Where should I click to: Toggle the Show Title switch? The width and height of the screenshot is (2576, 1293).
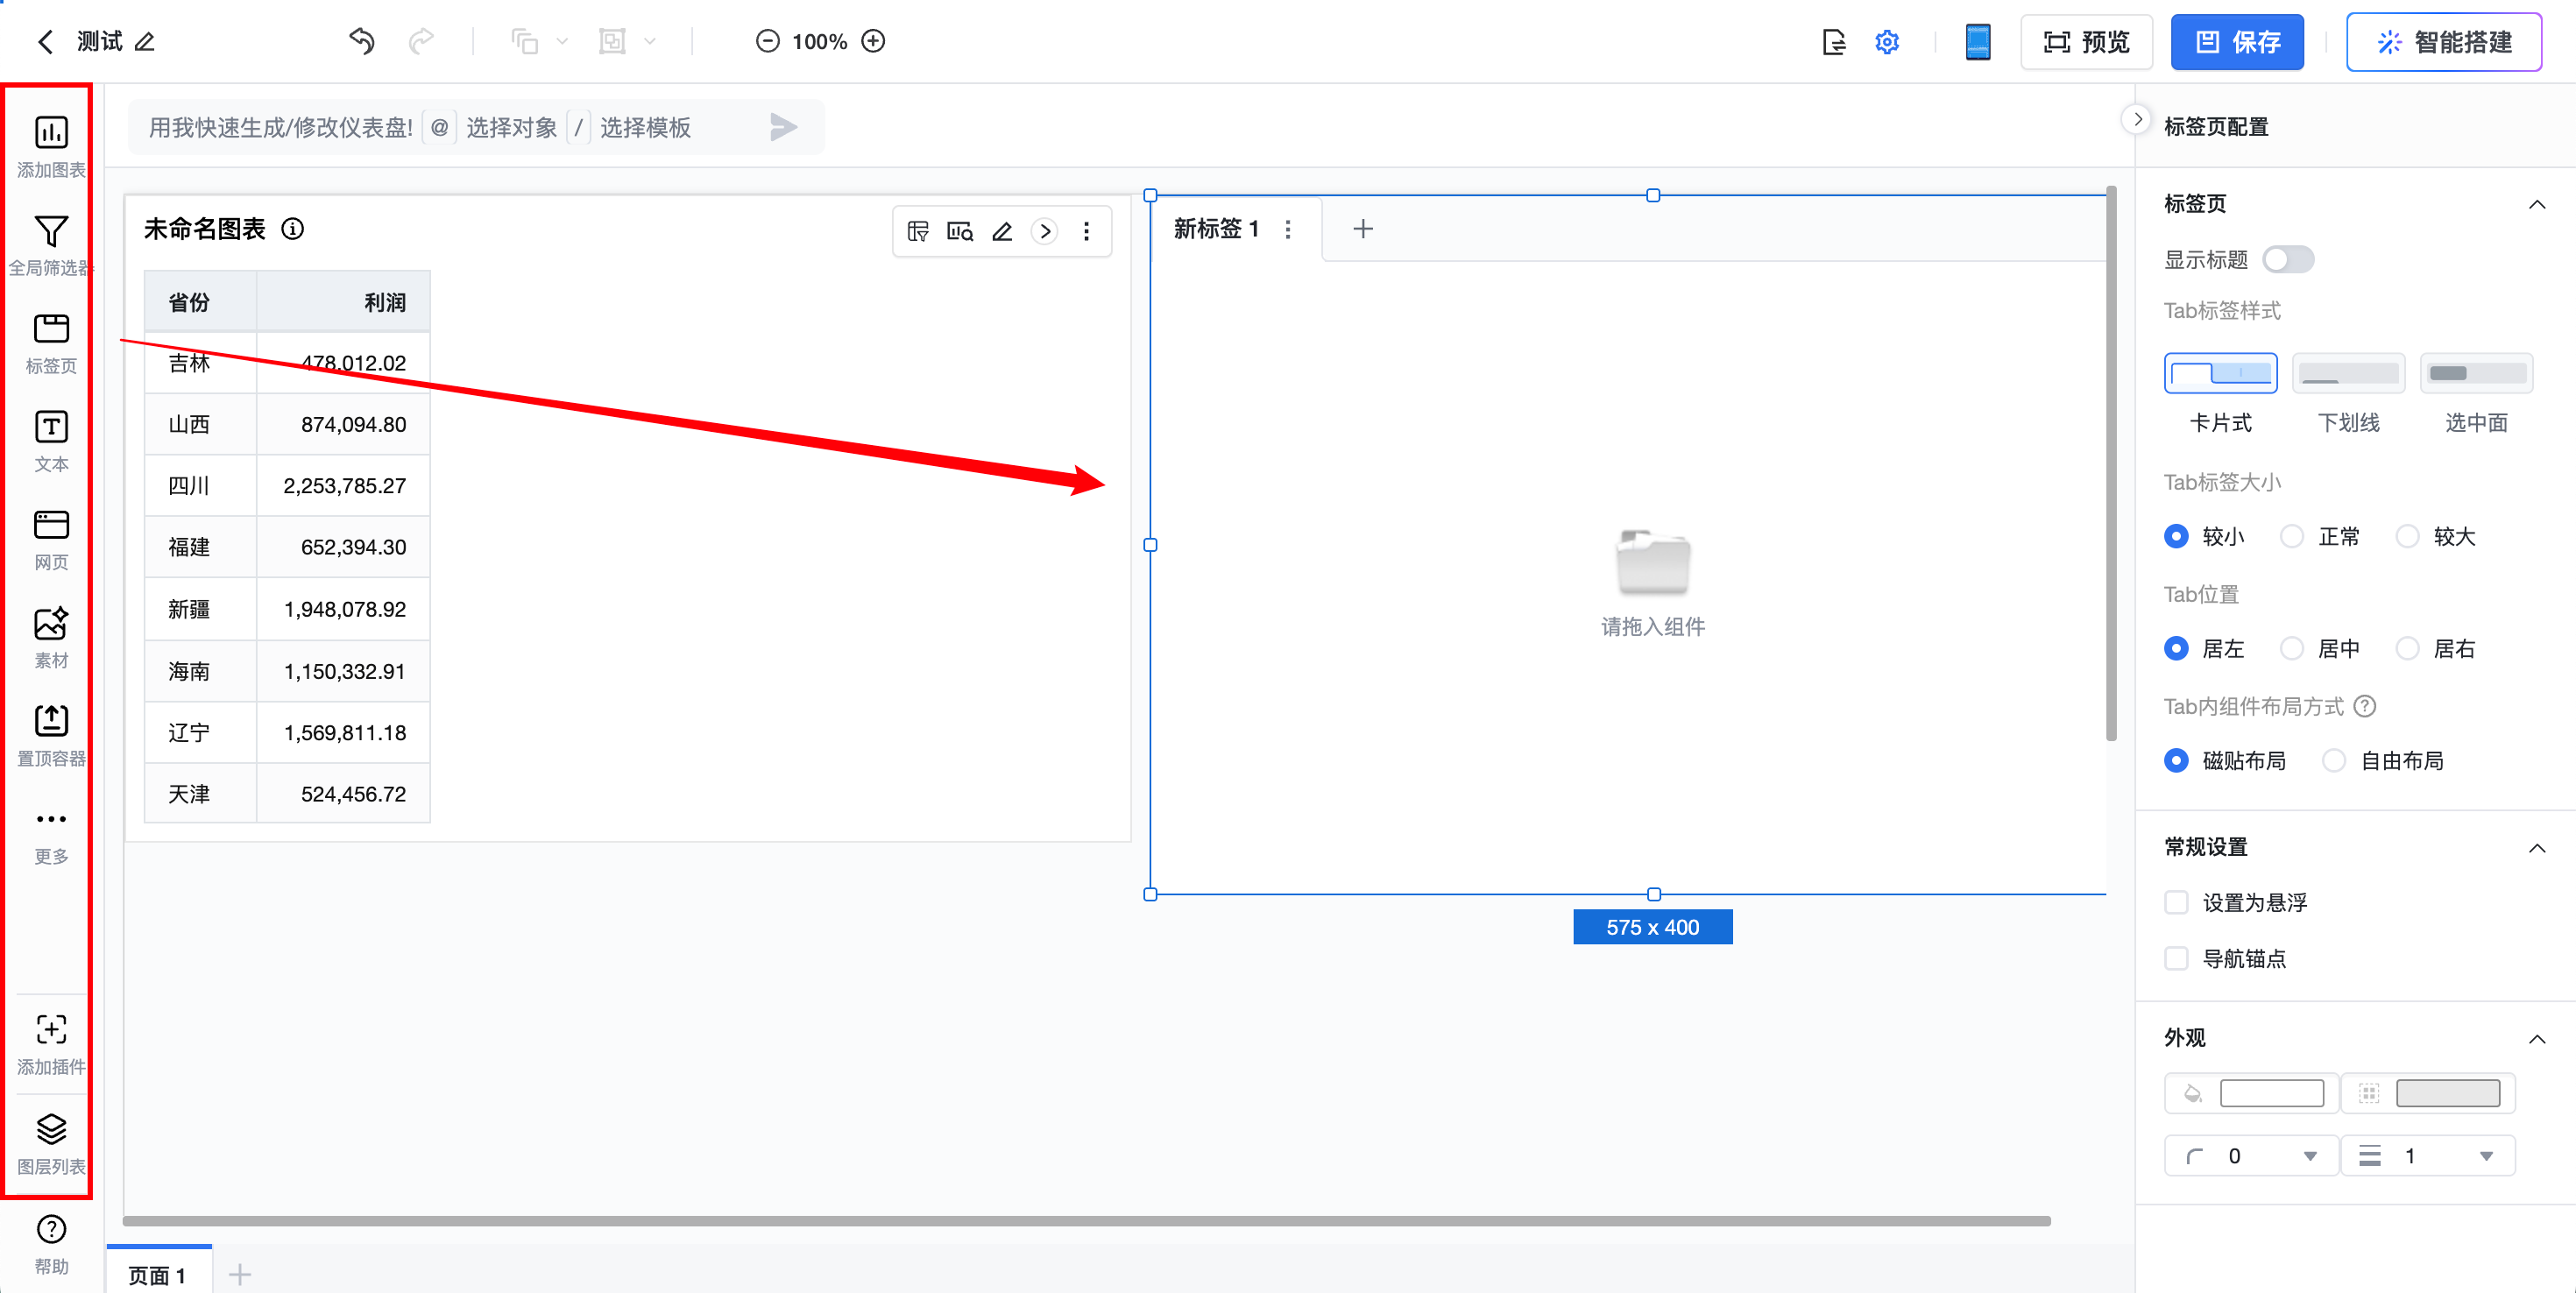tap(2287, 260)
